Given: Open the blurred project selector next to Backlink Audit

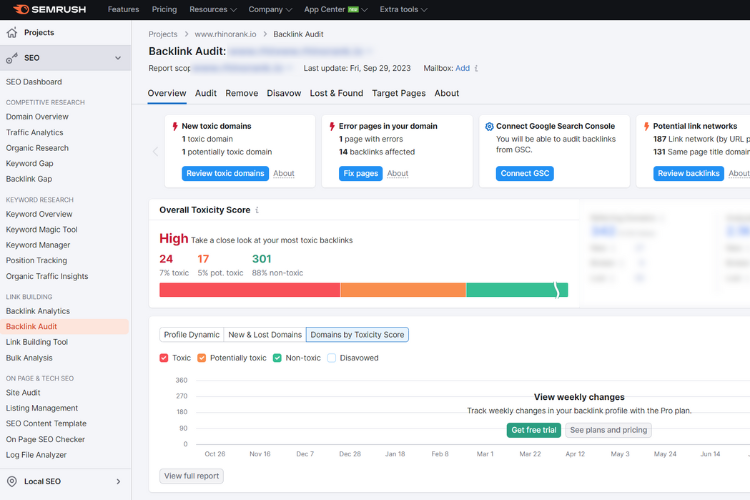Looking at the screenshot, I should 300,51.
